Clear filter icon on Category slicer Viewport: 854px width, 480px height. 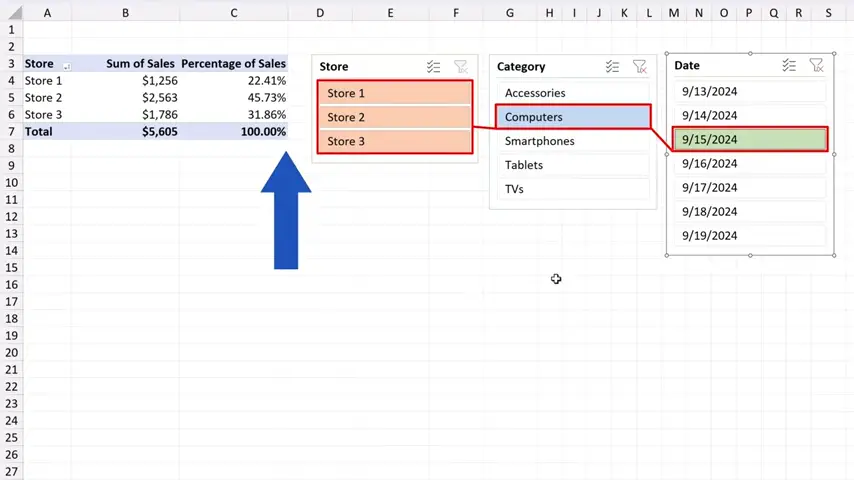click(640, 67)
